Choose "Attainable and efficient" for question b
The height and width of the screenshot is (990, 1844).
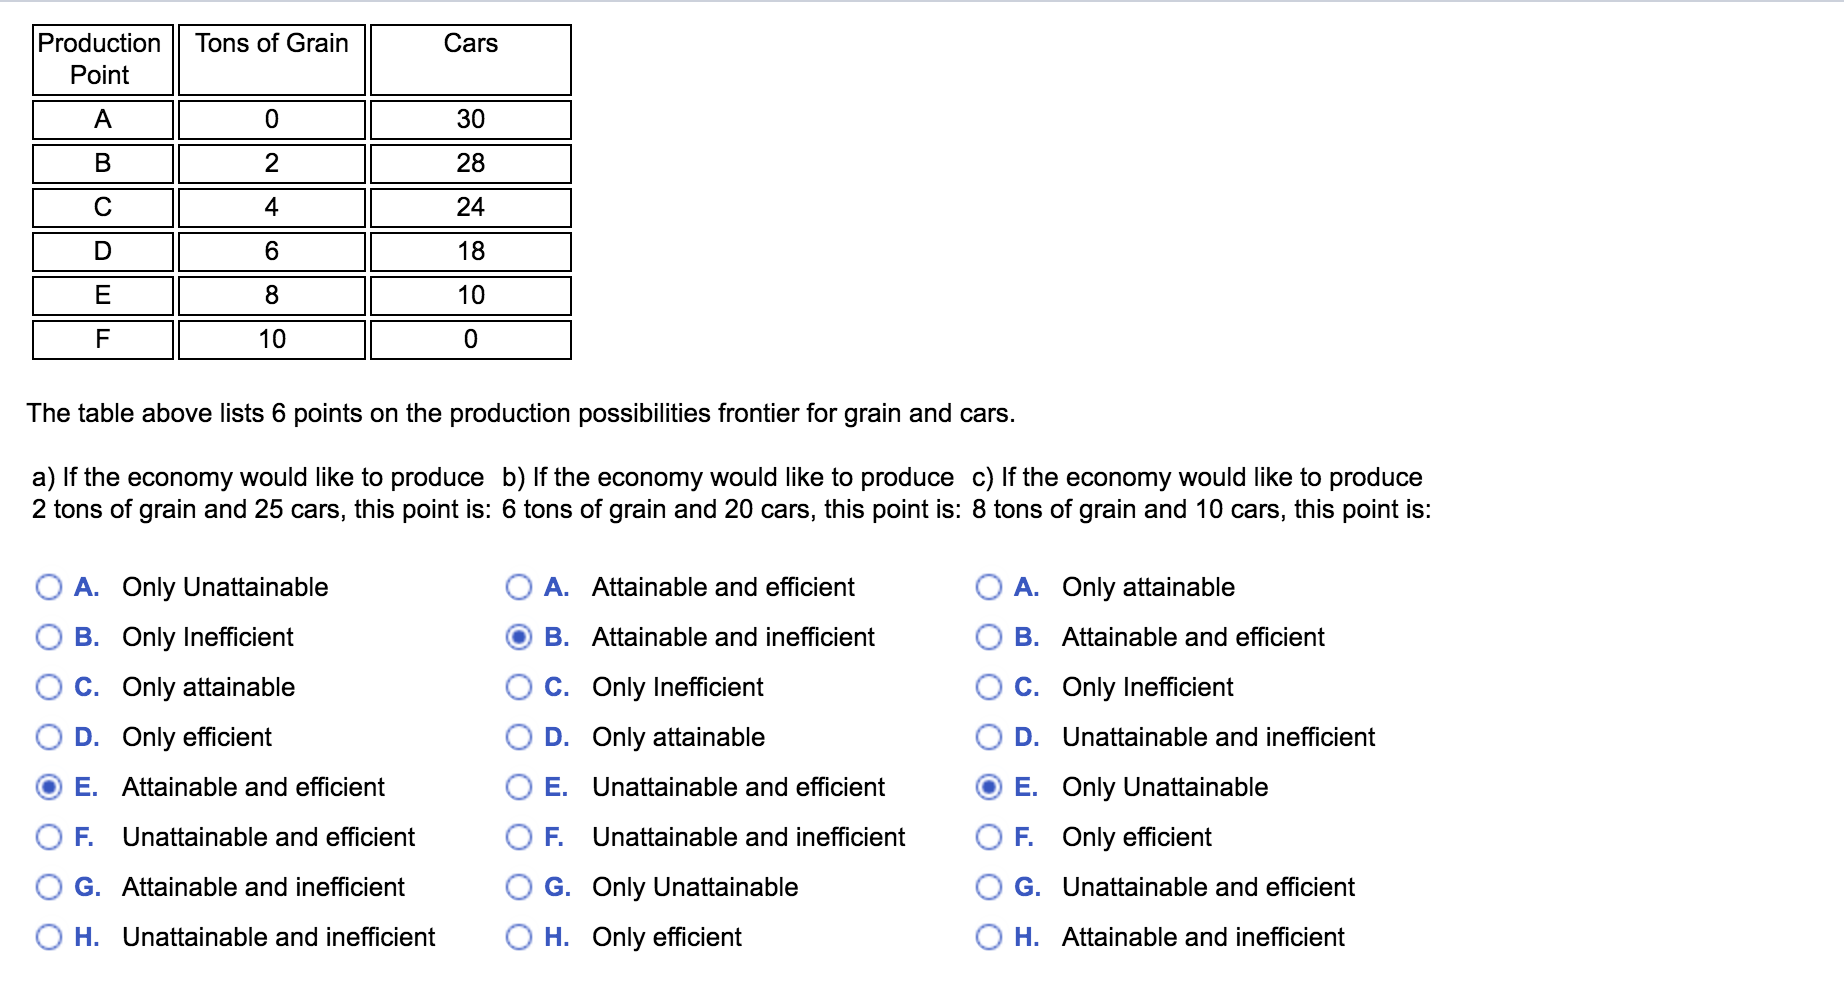519,587
